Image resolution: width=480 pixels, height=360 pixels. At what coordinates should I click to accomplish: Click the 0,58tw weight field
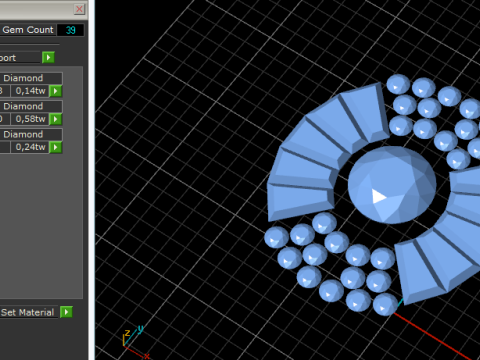point(30,119)
